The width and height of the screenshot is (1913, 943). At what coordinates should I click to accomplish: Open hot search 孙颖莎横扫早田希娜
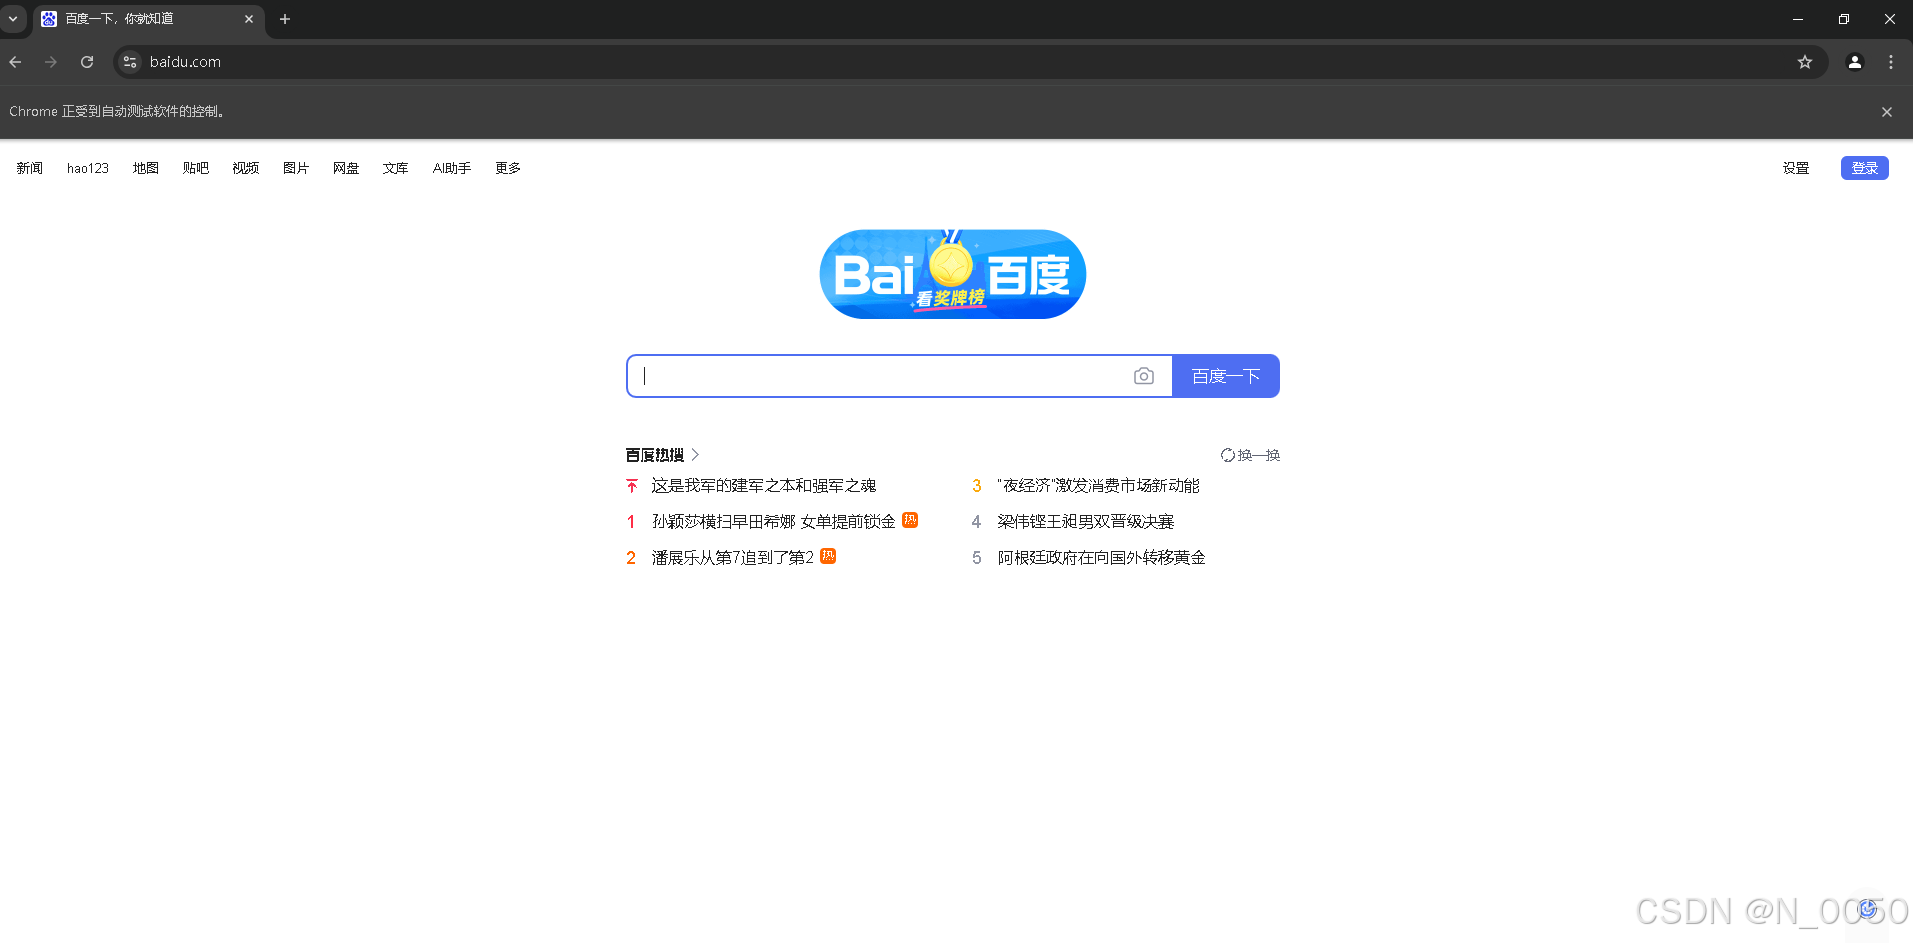[x=774, y=522]
